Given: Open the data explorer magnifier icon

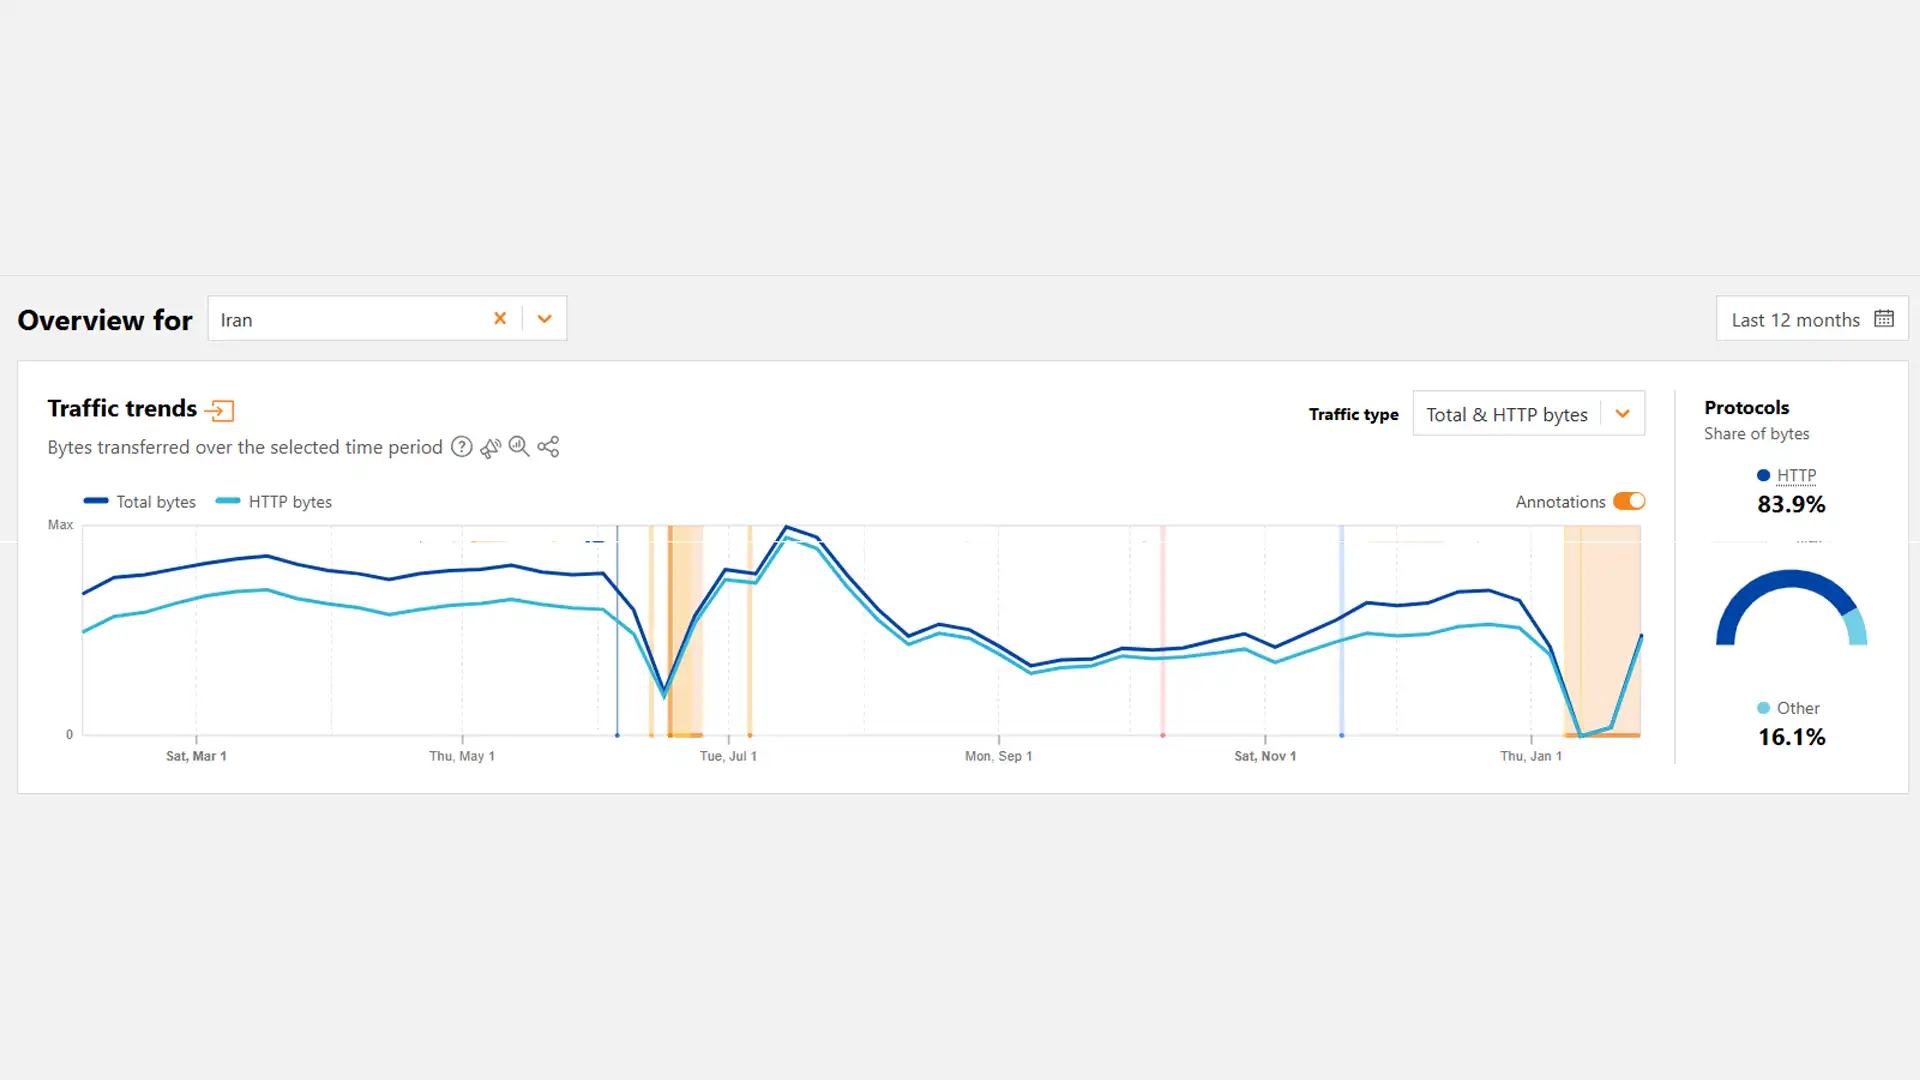Looking at the screenshot, I should [x=519, y=447].
